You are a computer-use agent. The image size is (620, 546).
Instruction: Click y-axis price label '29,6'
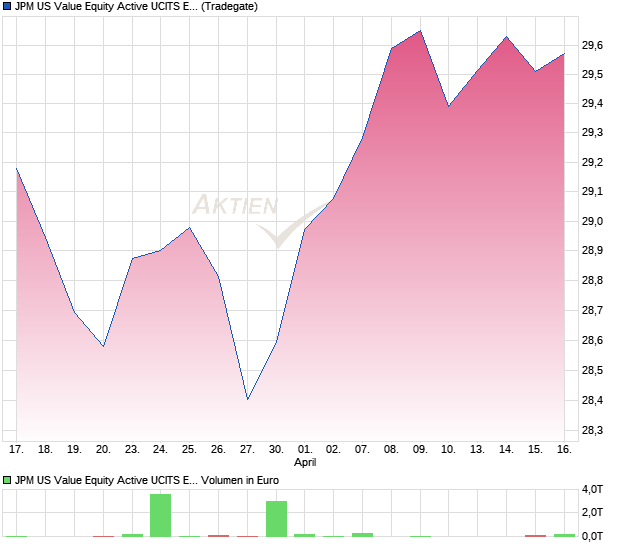[x=592, y=45]
